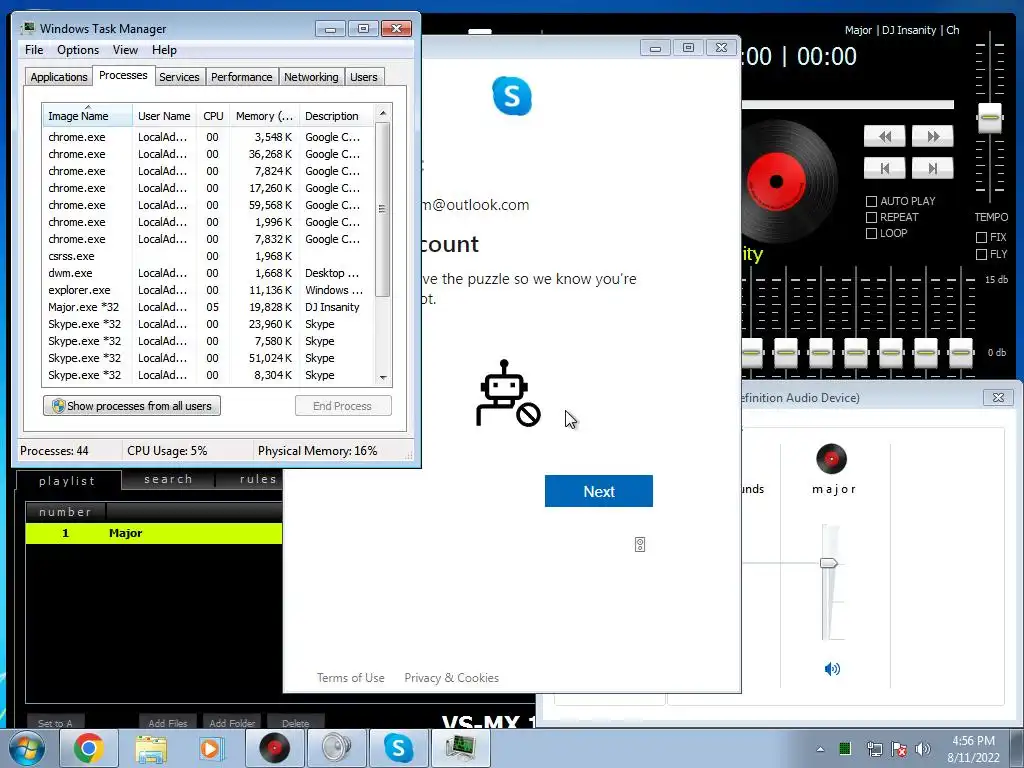Click the tray speaker volume icon
Screen dimensions: 1024x768
pyautogui.click(x=923, y=748)
